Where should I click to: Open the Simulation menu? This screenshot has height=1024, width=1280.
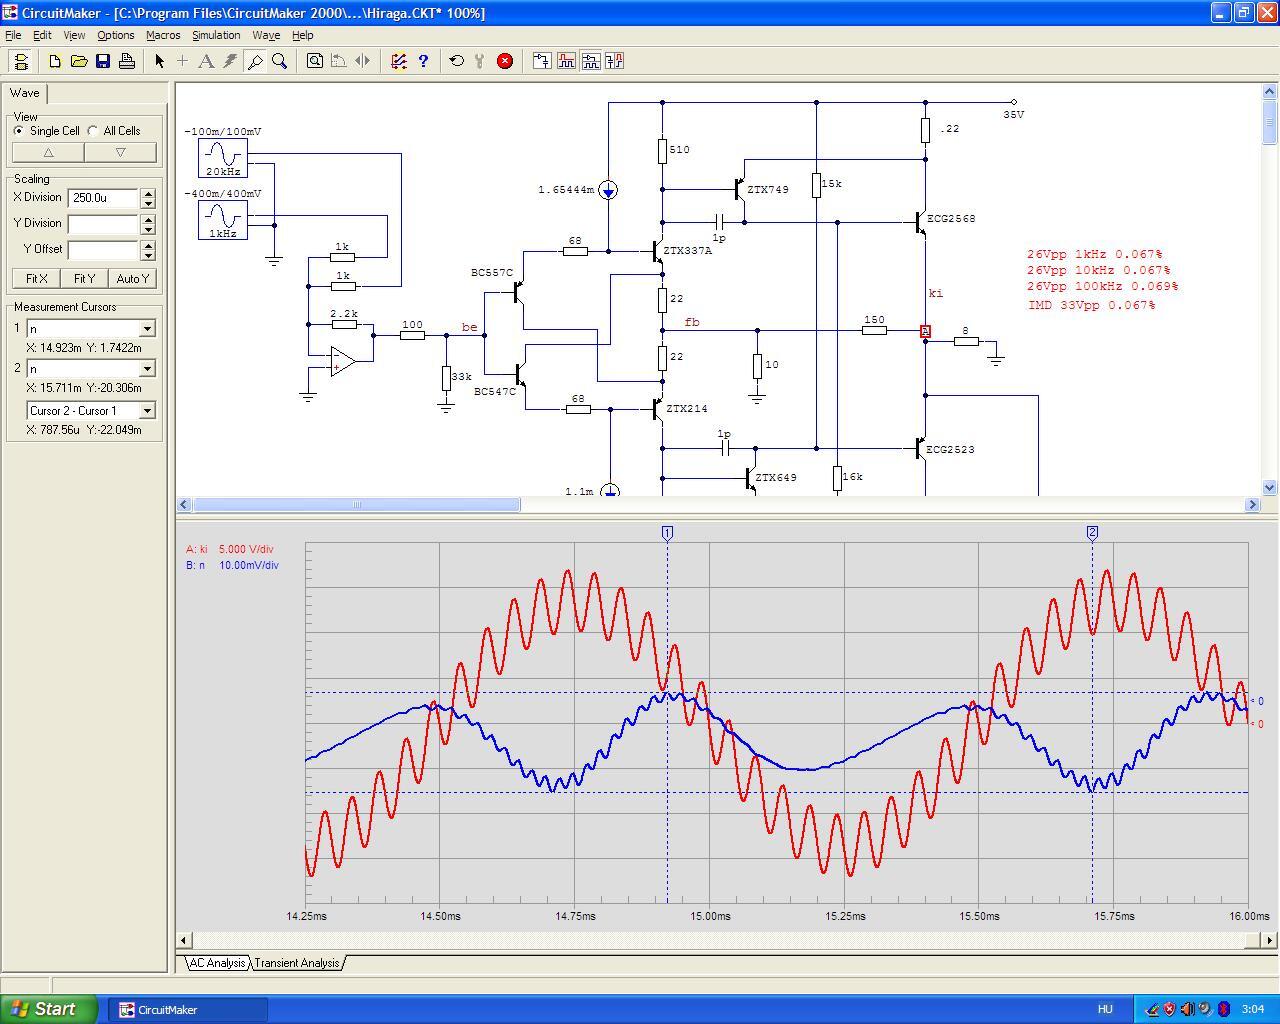216,35
